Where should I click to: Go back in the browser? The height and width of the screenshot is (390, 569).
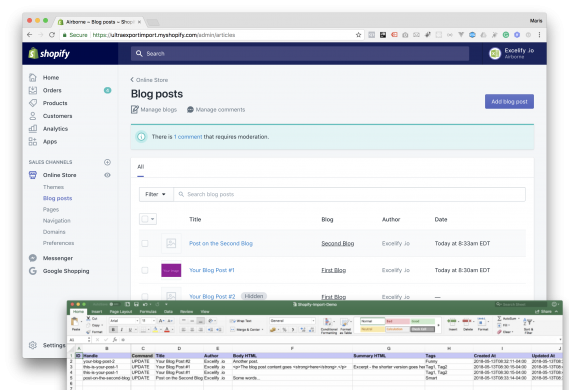tap(29, 35)
